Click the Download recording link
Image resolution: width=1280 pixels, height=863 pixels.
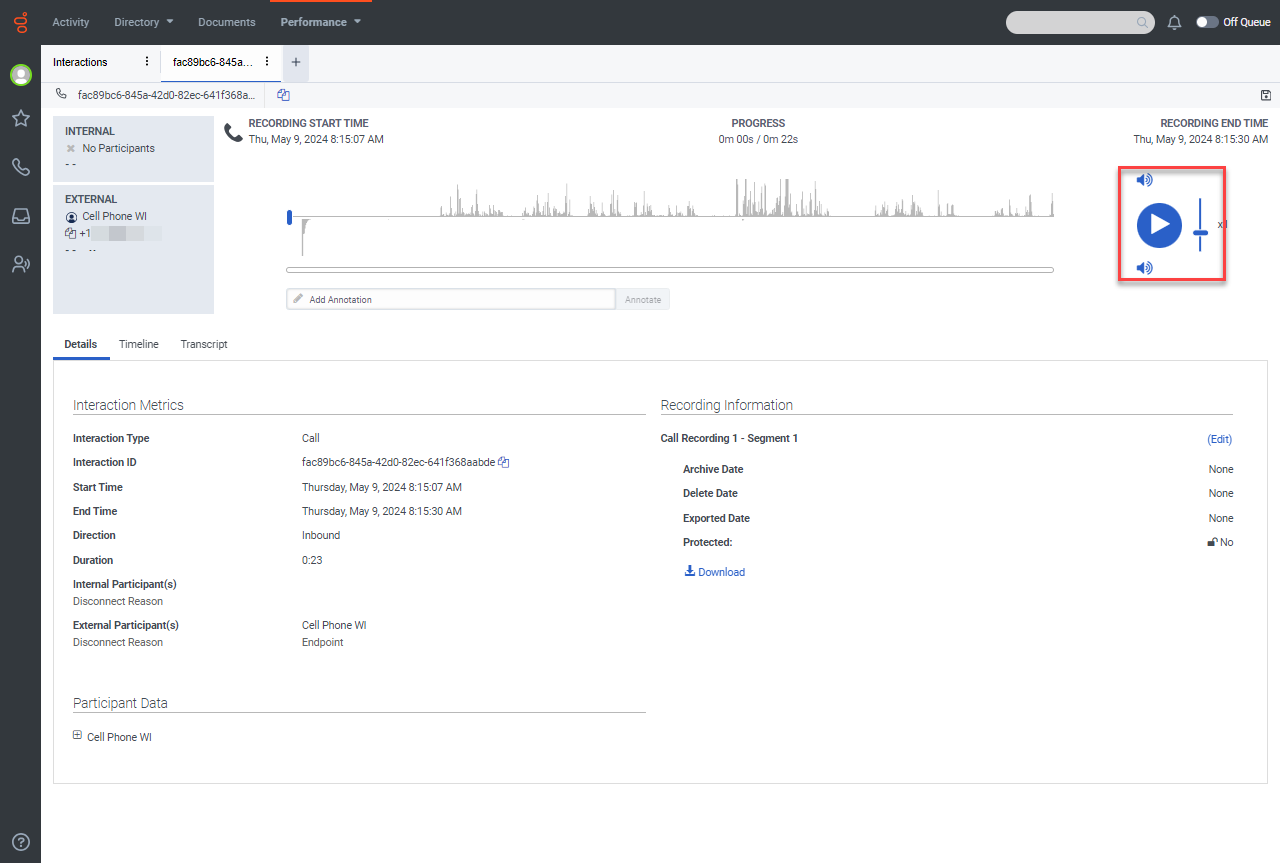click(715, 572)
